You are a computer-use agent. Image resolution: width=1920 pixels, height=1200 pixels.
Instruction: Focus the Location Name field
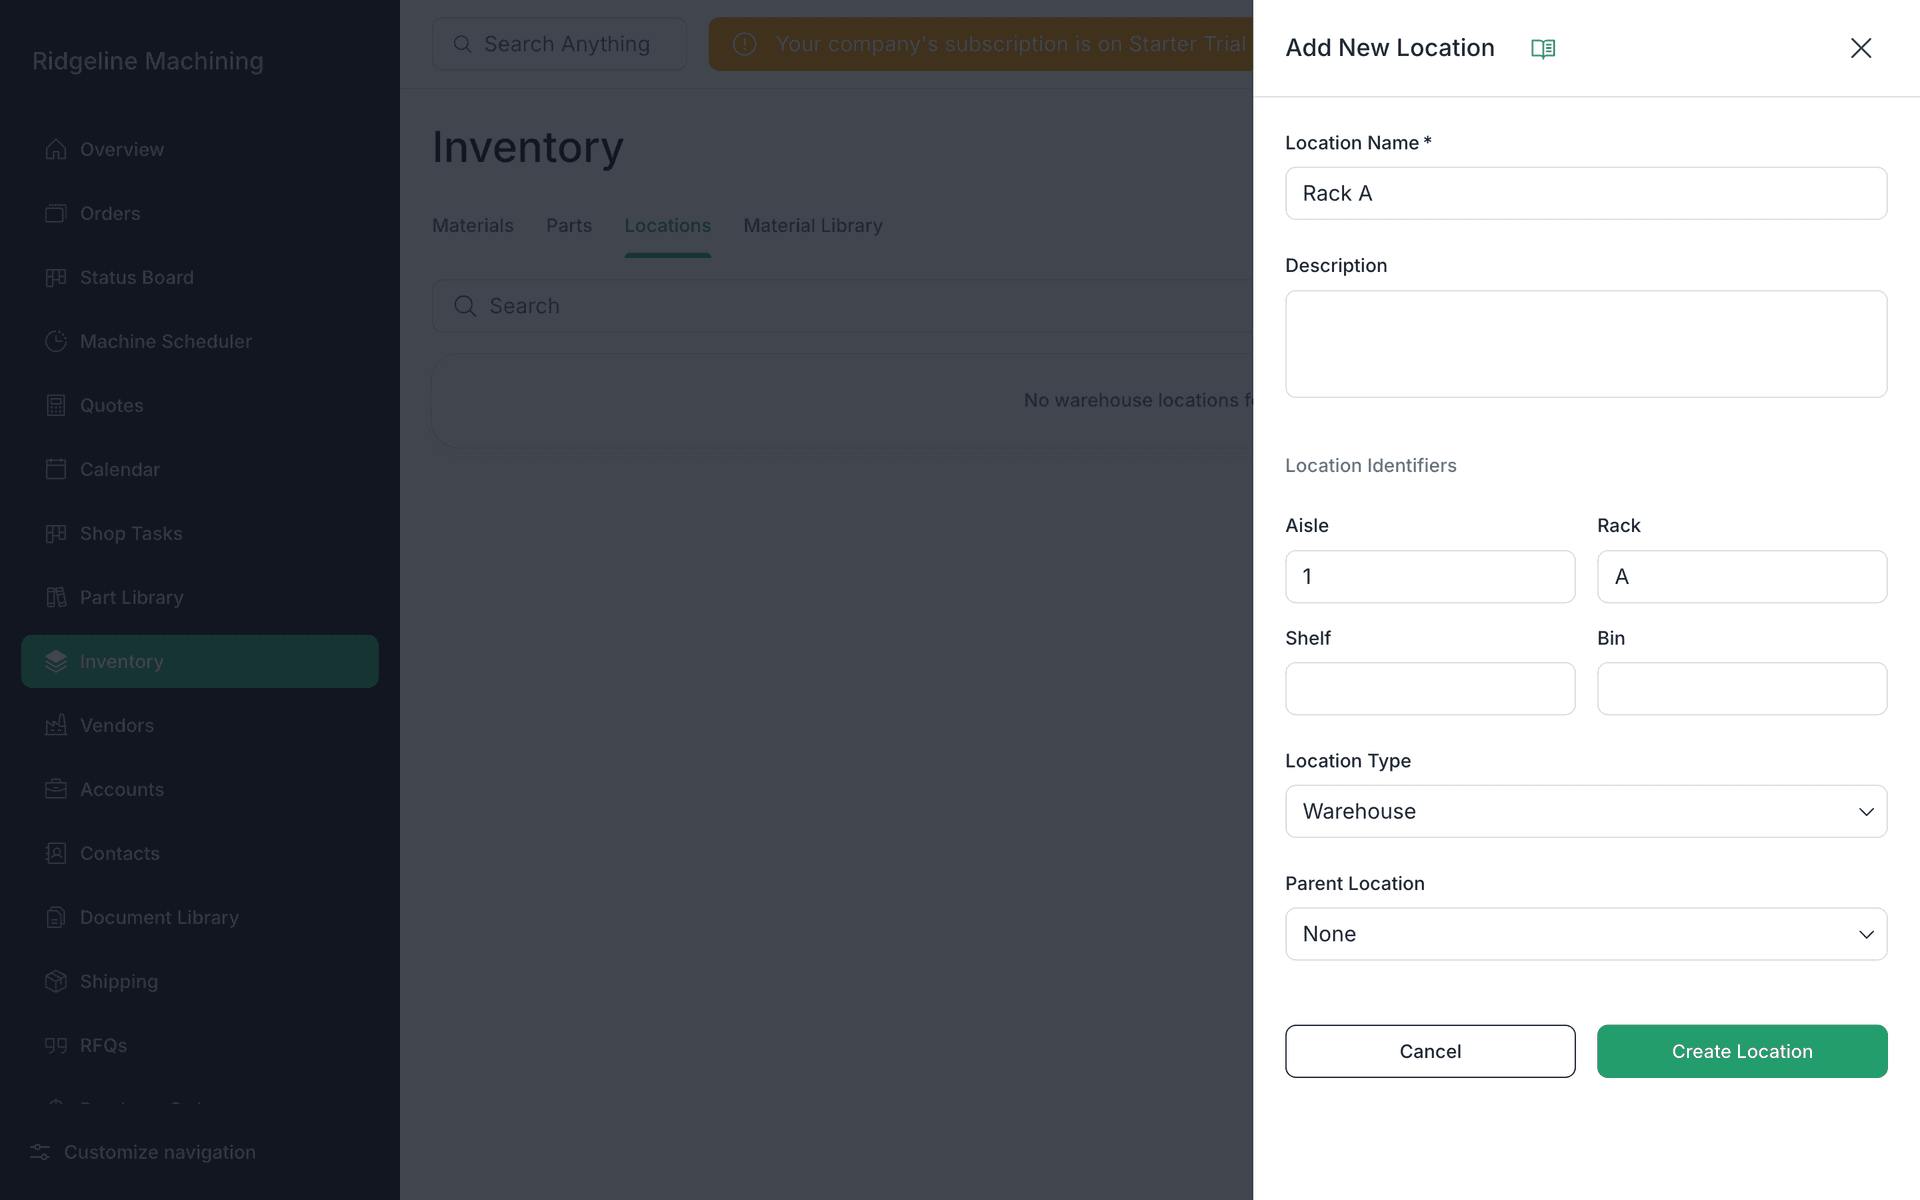(1586, 193)
